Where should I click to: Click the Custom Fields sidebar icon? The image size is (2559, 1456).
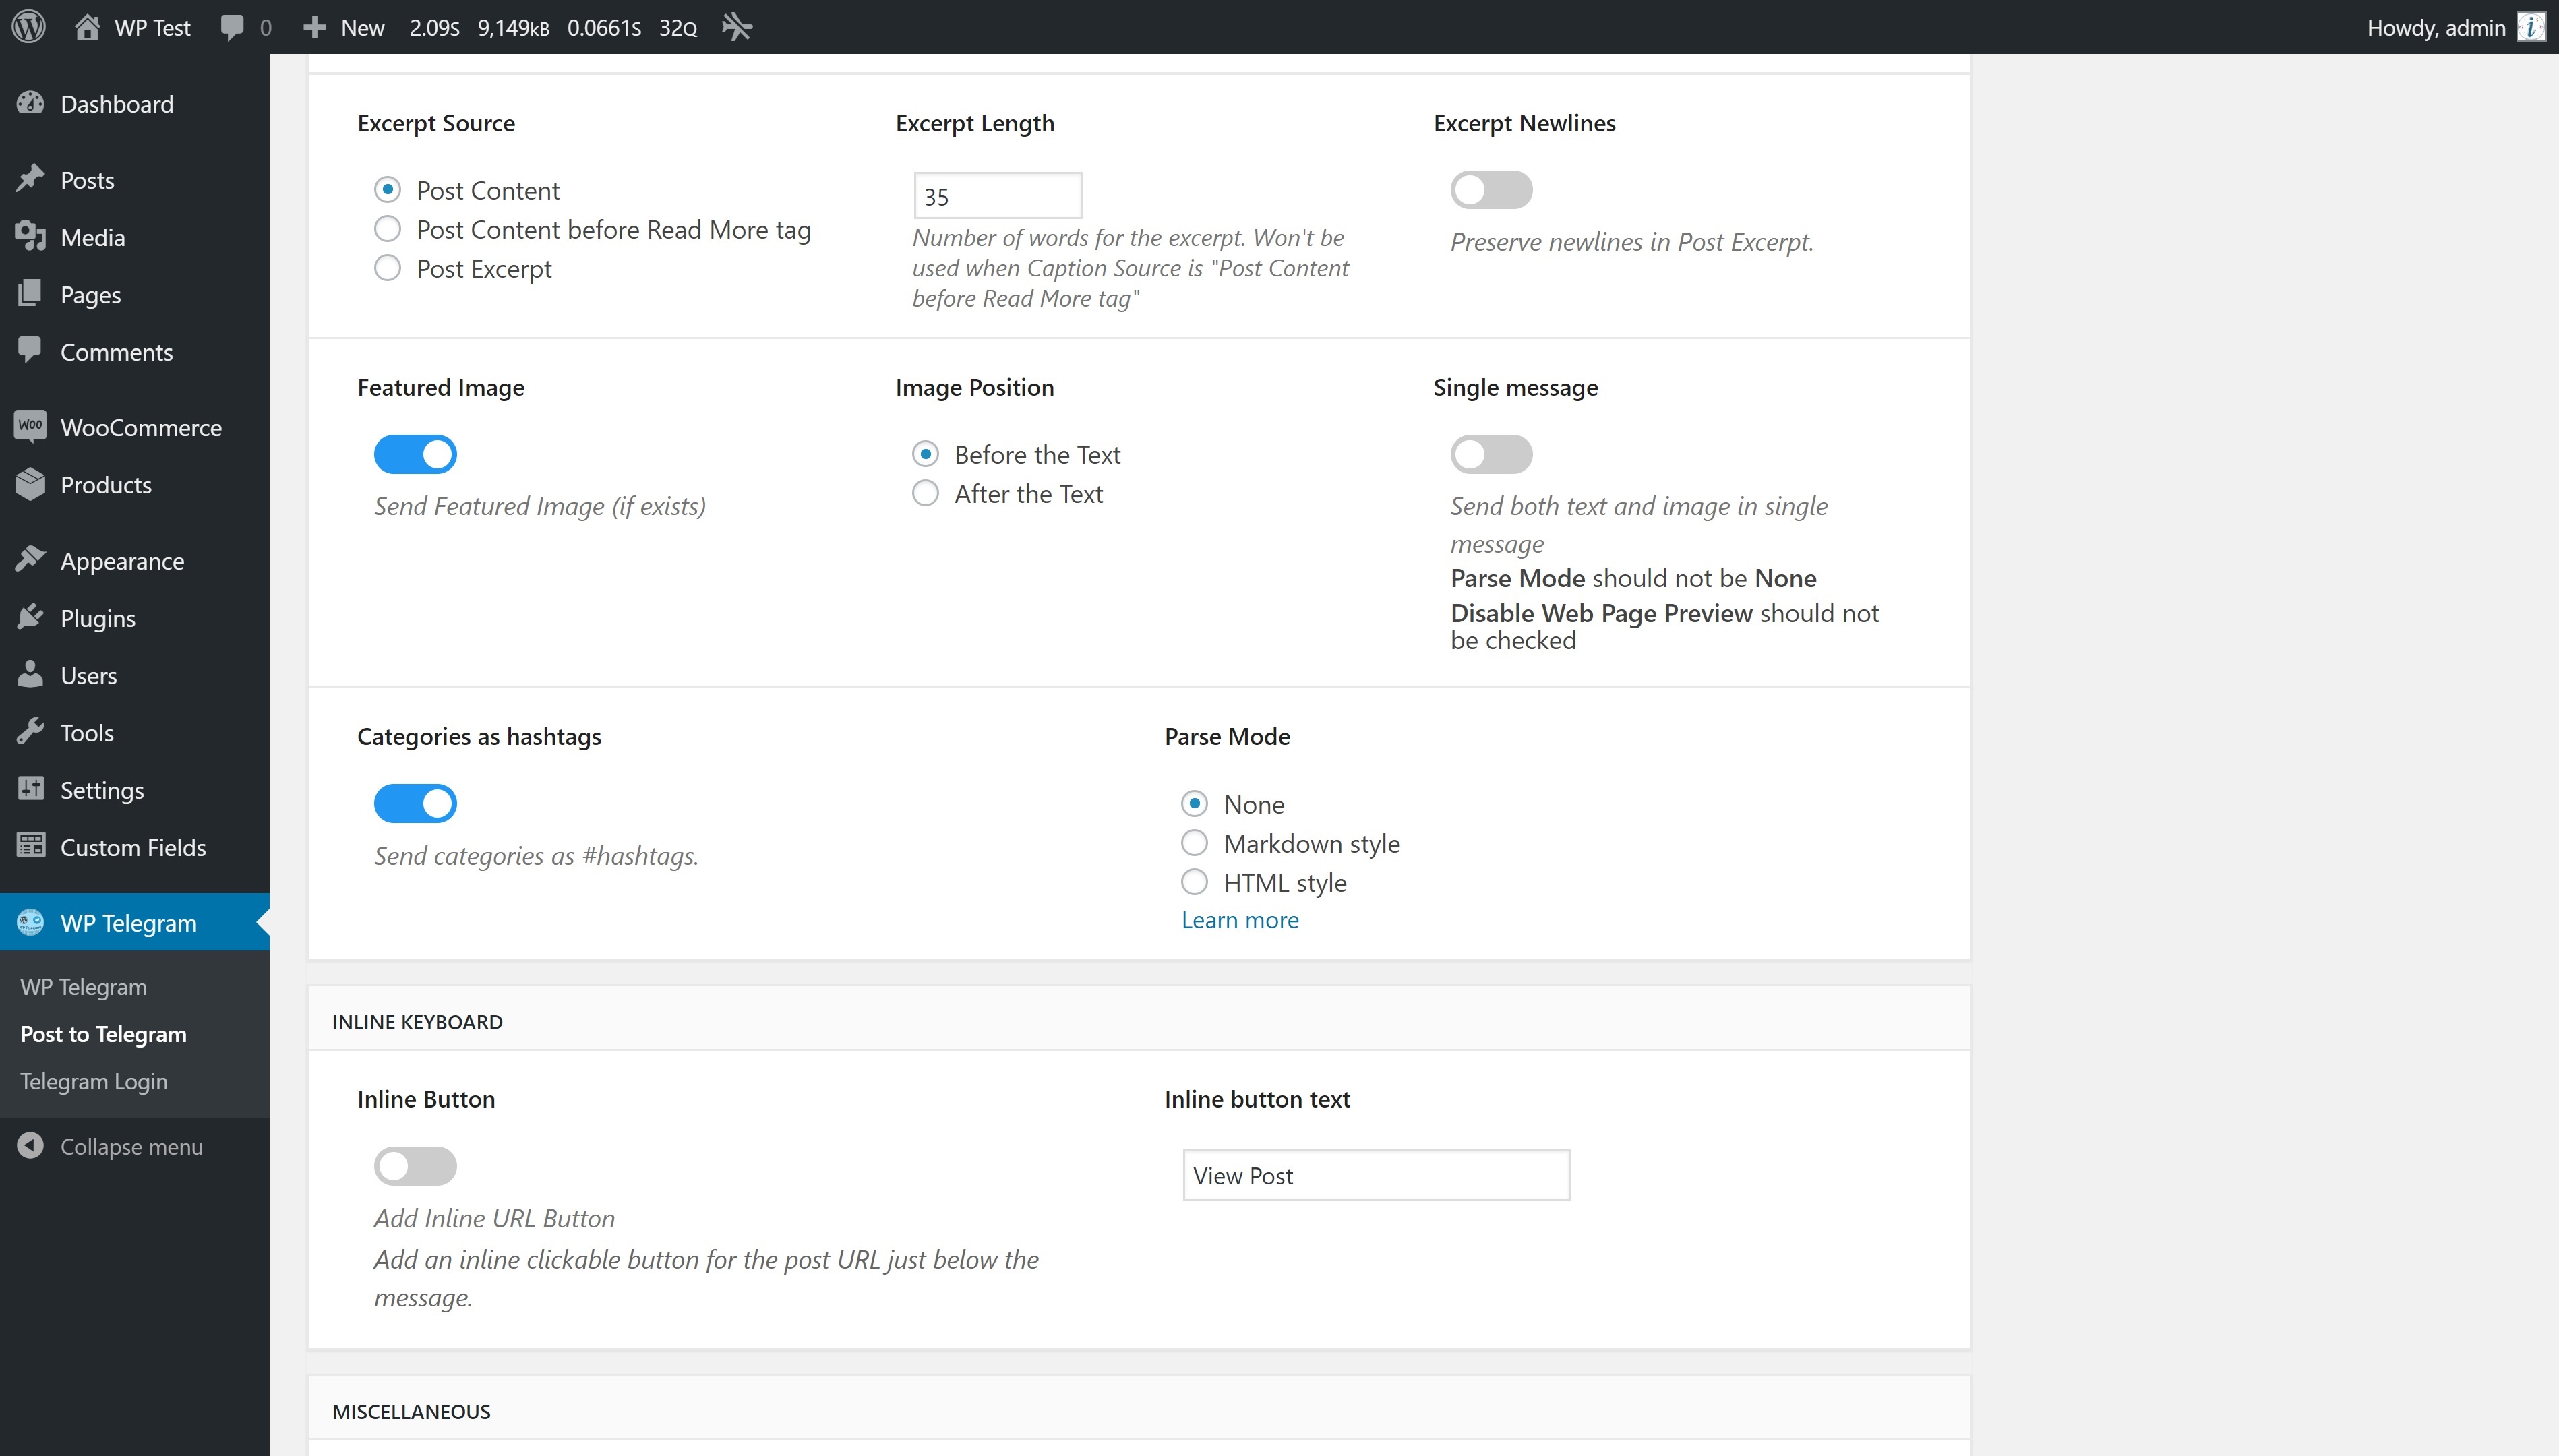pos(30,846)
